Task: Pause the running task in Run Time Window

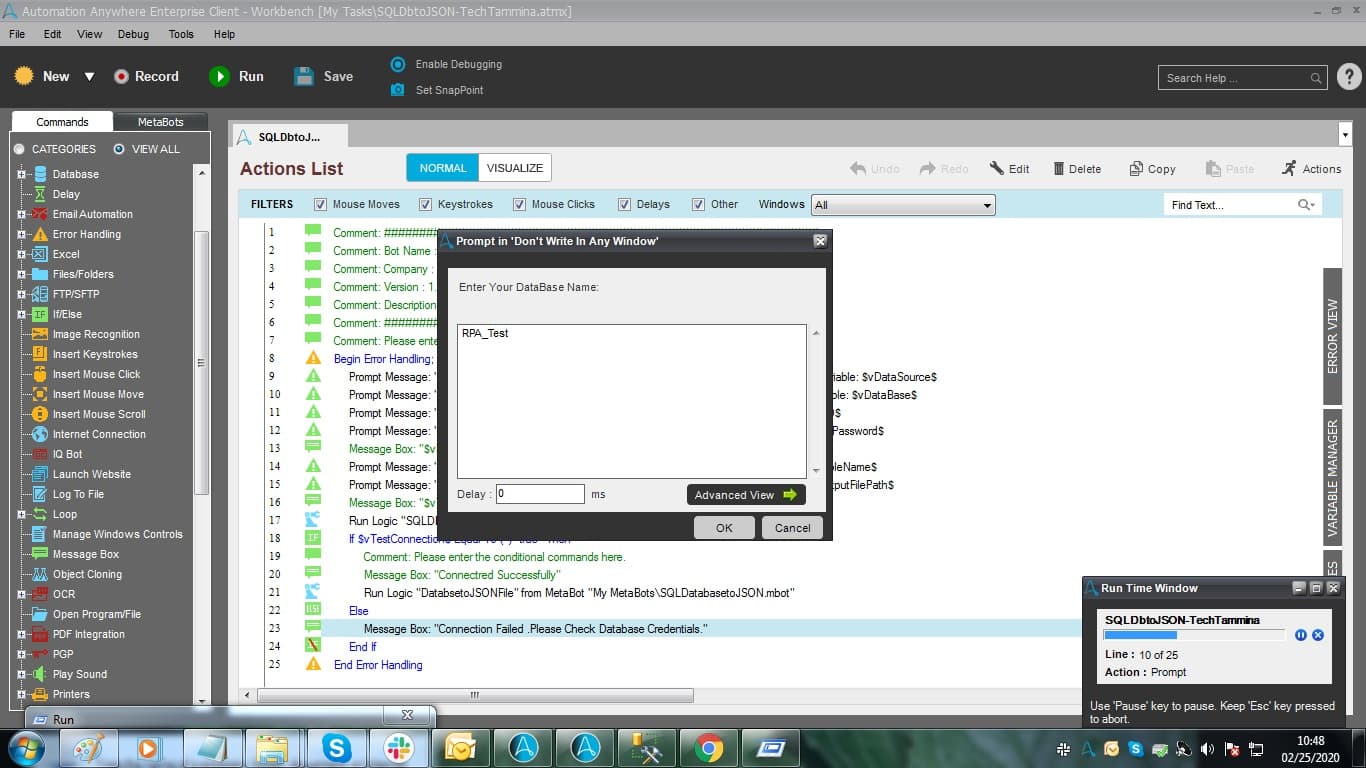Action: tap(1300, 635)
